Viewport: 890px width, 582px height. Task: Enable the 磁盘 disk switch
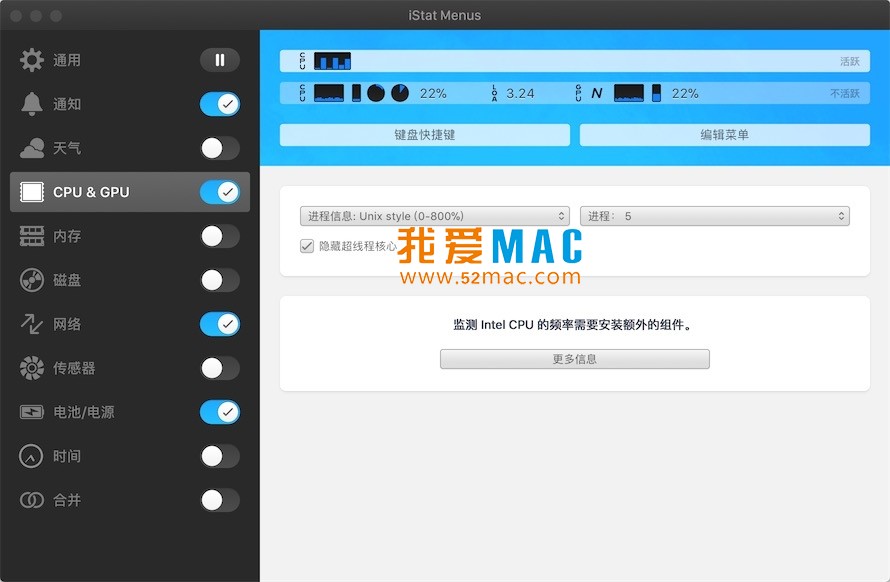coord(220,280)
